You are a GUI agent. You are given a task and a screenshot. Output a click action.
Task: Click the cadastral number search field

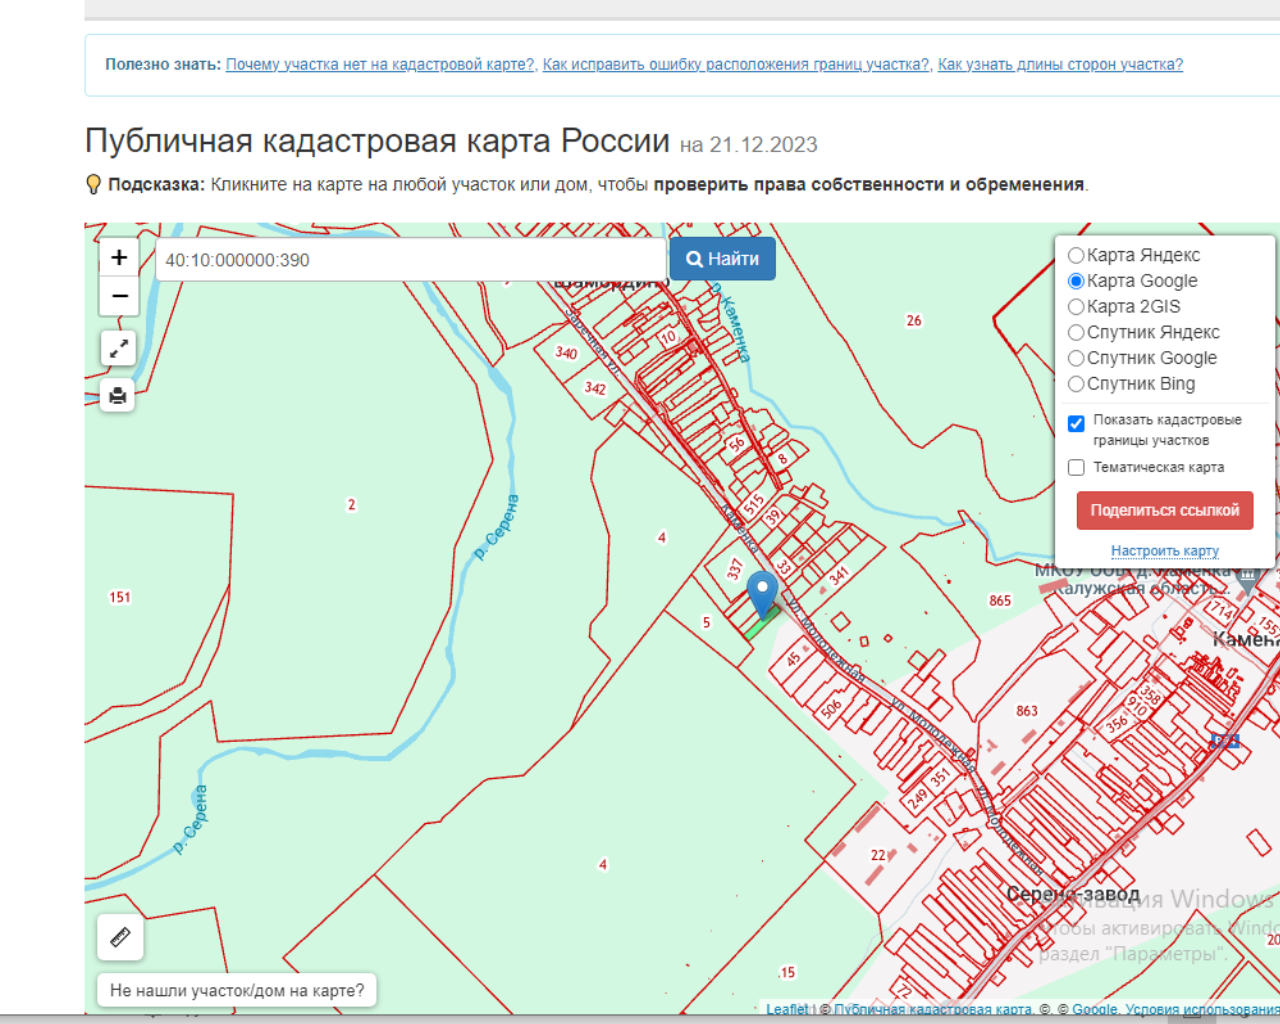click(410, 260)
